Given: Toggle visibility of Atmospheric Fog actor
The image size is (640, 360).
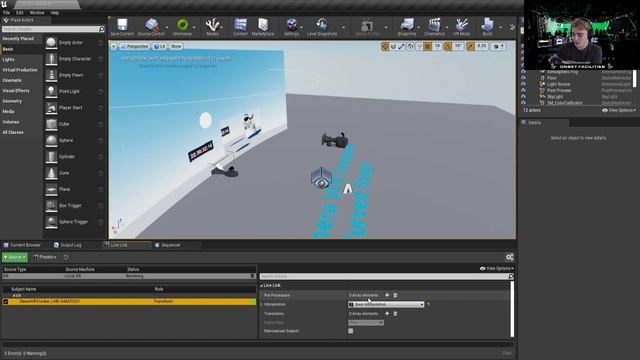Looking at the screenshot, I should 523,72.
